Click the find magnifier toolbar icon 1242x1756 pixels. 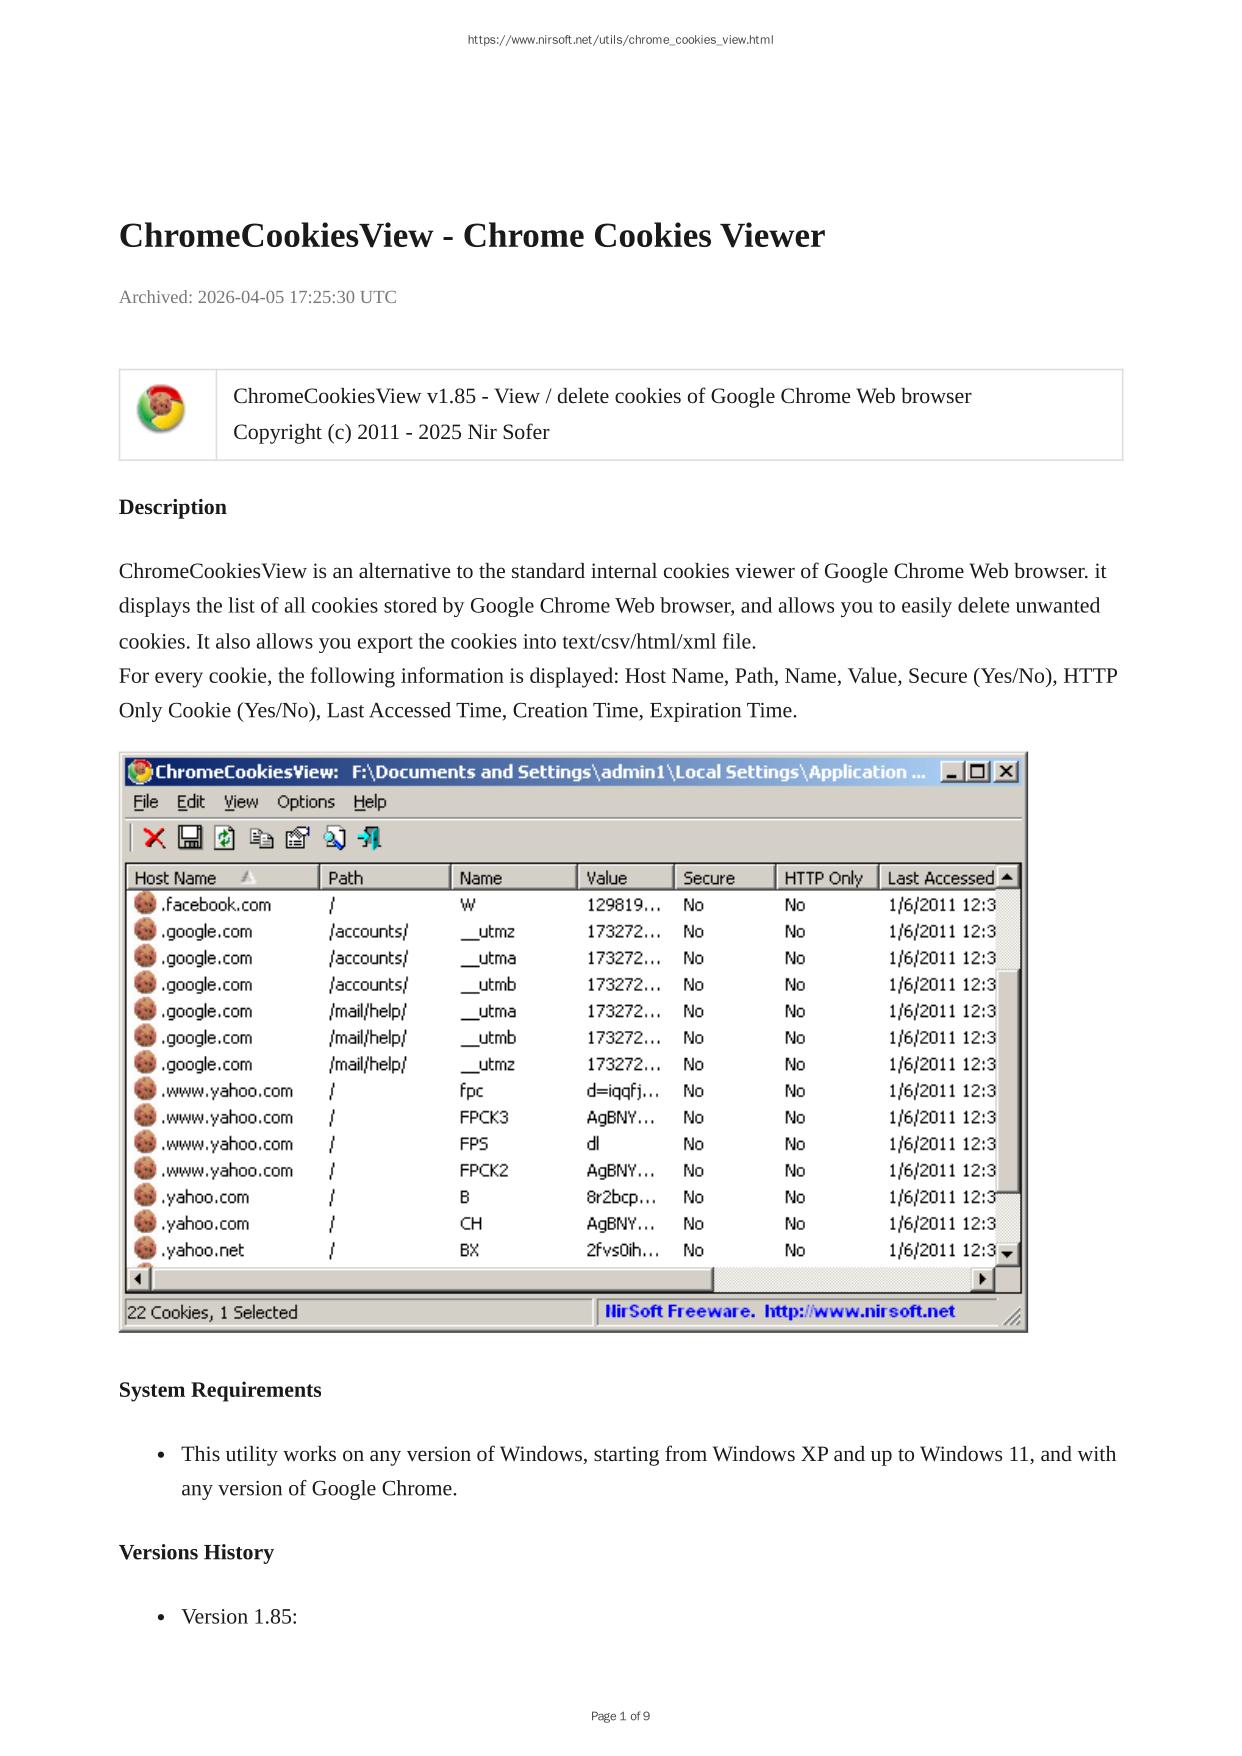click(x=334, y=838)
